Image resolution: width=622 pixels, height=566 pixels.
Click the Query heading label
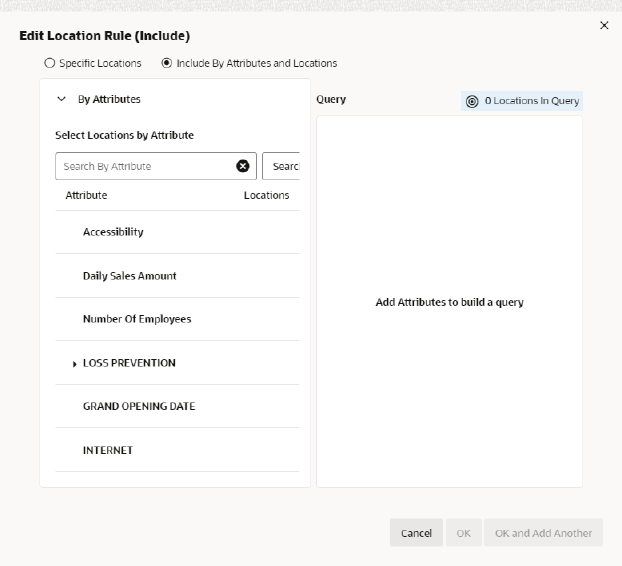(x=331, y=100)
